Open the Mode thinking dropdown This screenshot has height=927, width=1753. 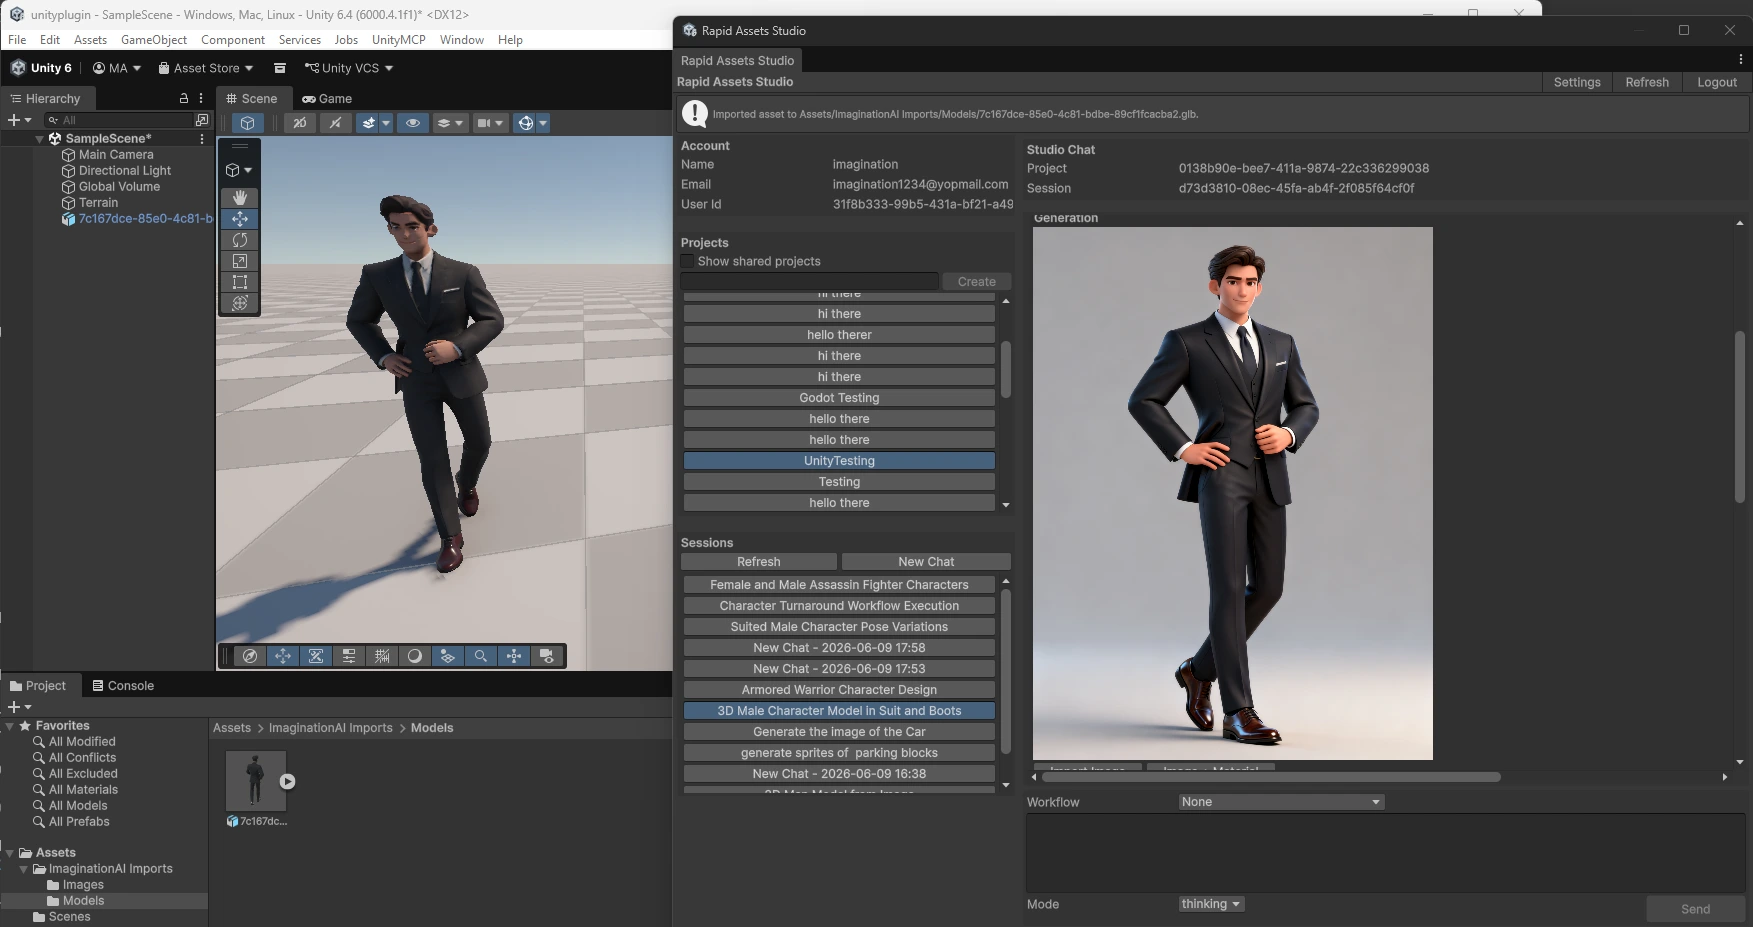[1211, 904]
